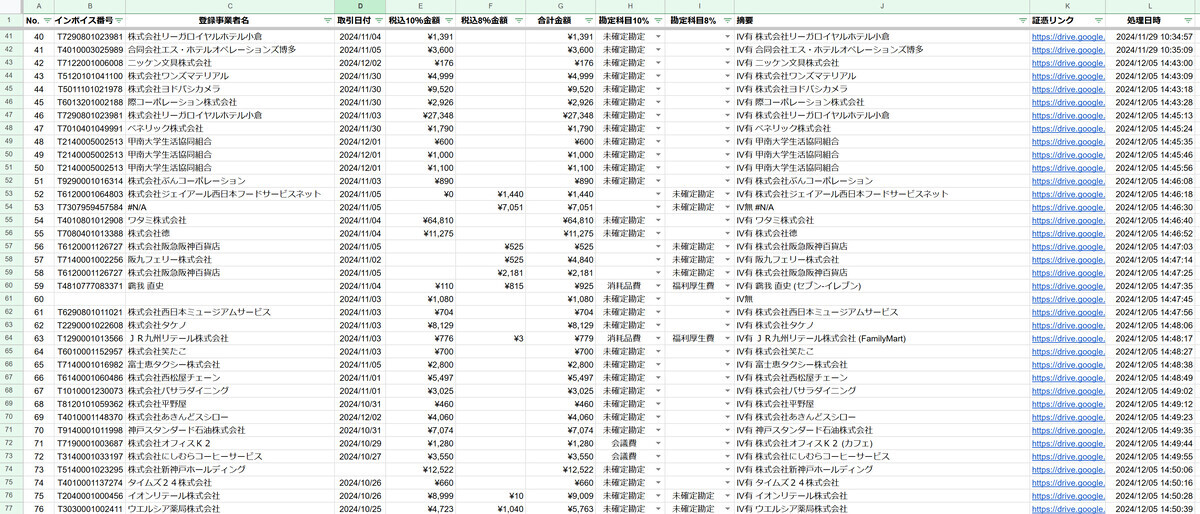Open 消耗品費 dropdown in sheet row 59

[658, 286]
